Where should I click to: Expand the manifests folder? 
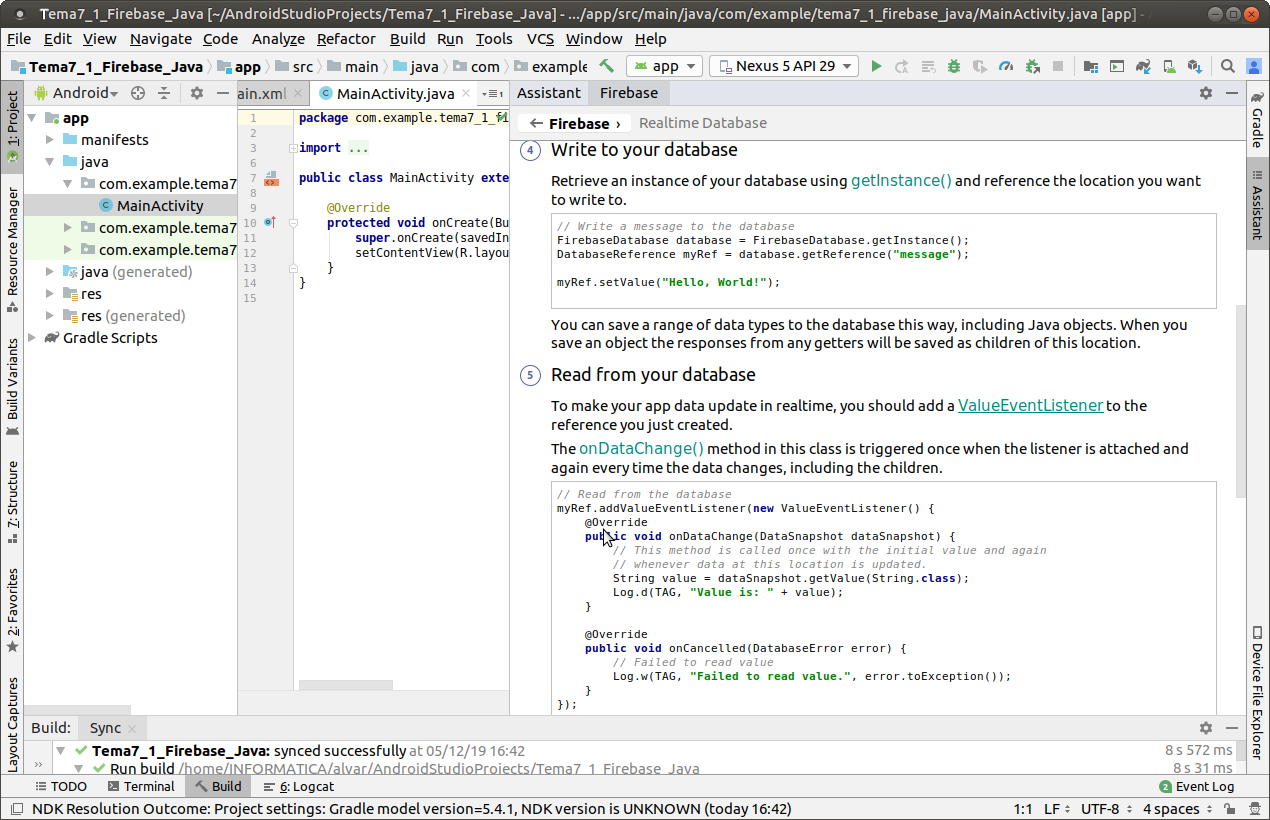[49, 140]
